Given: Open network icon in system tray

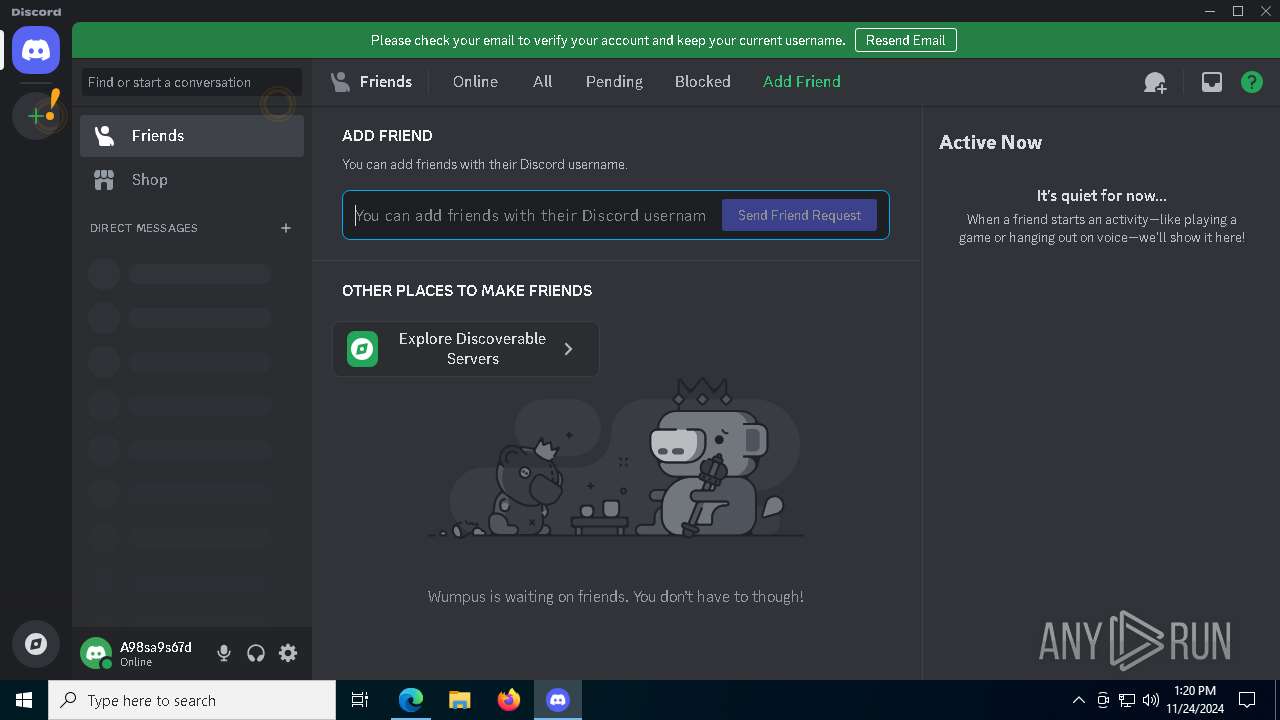Looking at the screenshot, I should coord(1127,700).
